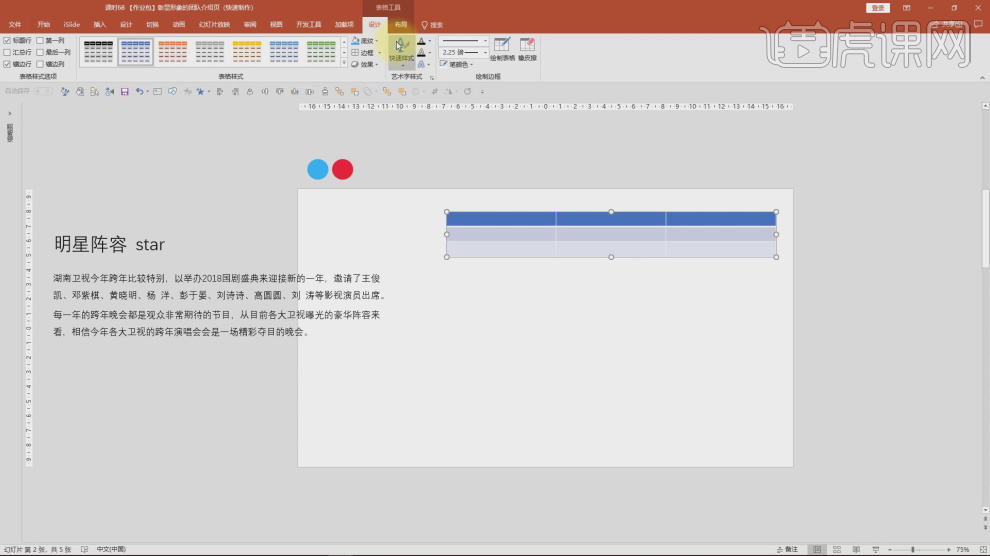Click the 搜索 (search) lightbulb box
Screen dimensions: 990x556
(x=432, y=25)
